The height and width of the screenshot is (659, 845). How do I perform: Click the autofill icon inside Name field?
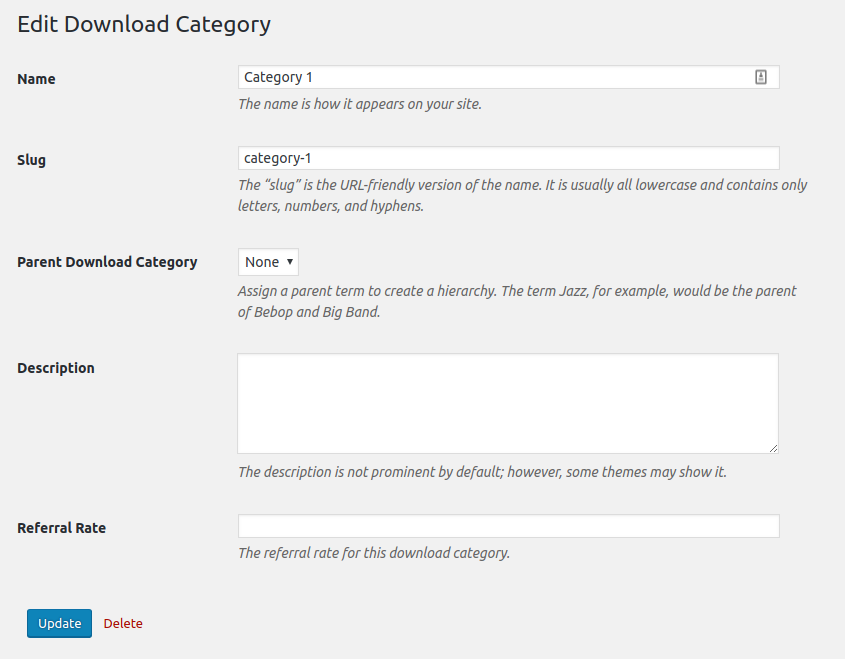pos(760,77)
